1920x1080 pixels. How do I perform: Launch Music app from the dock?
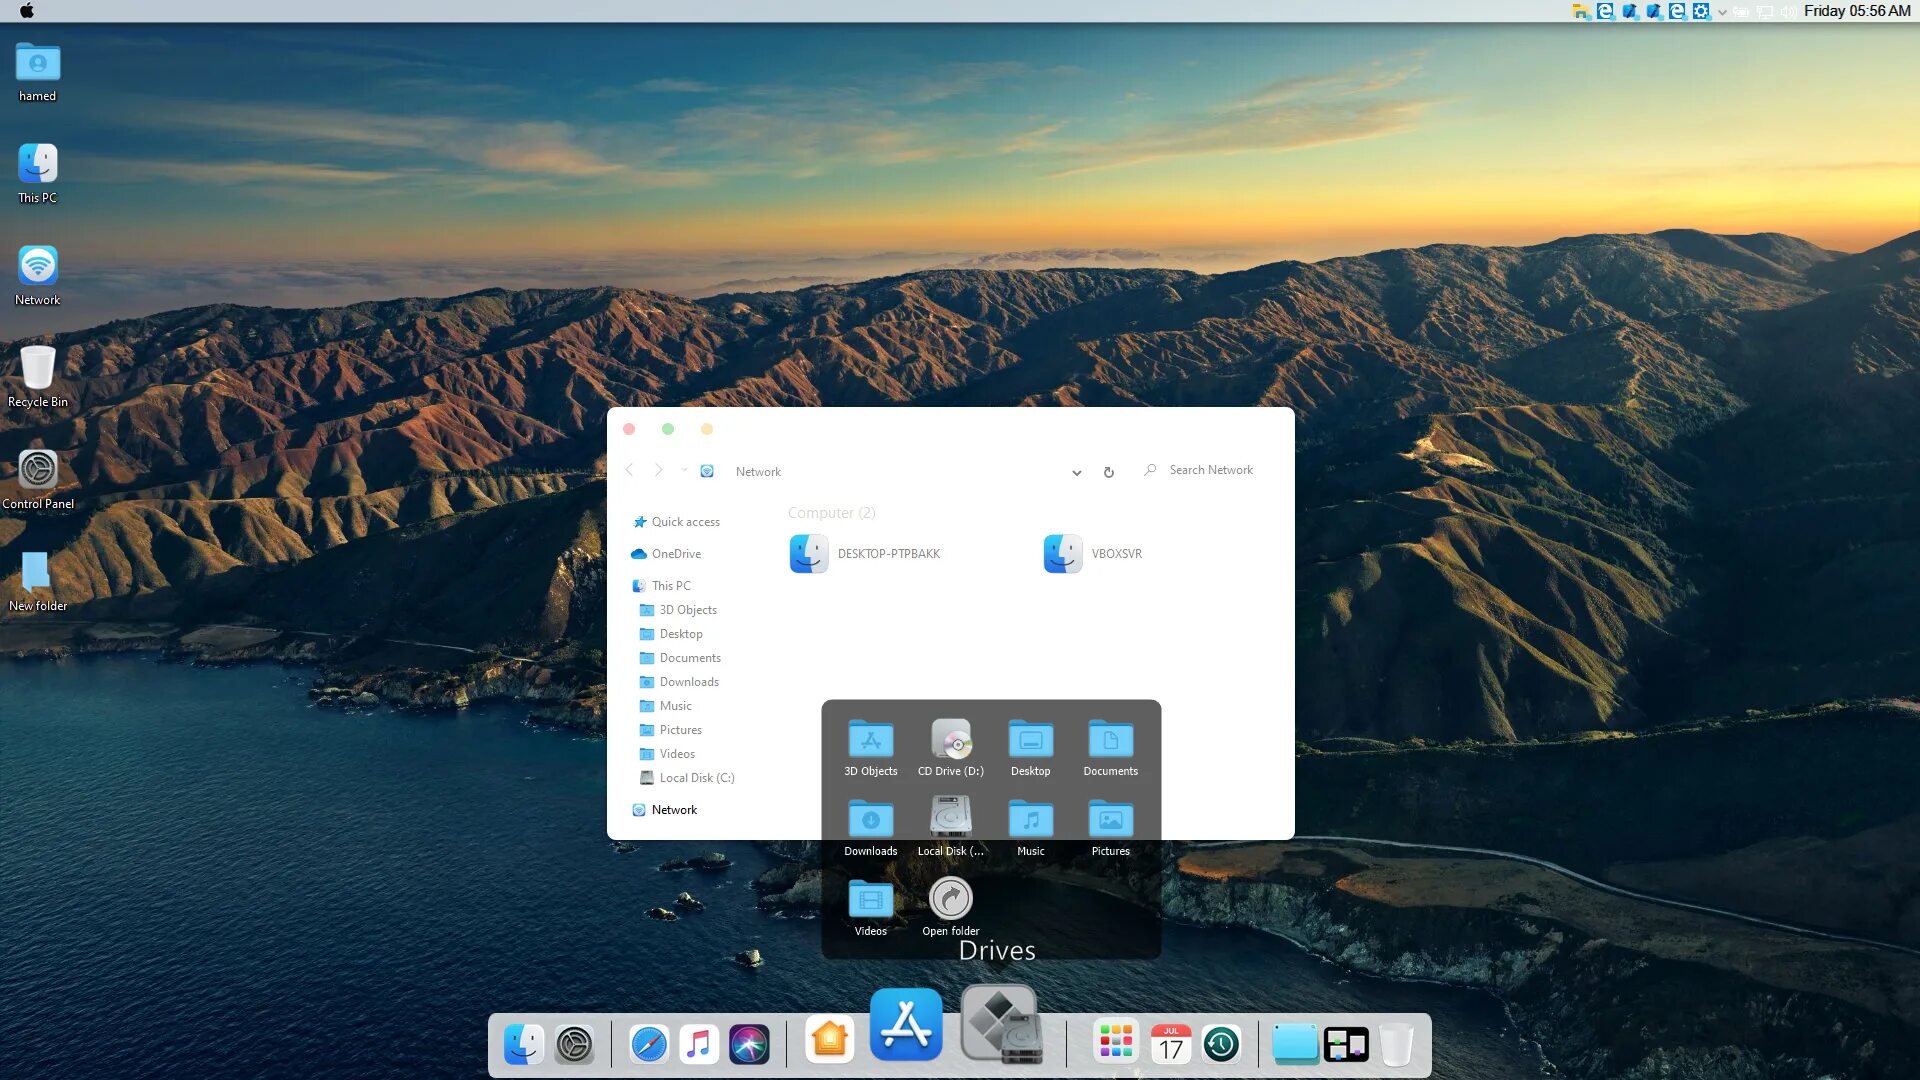coord(699,1045)
